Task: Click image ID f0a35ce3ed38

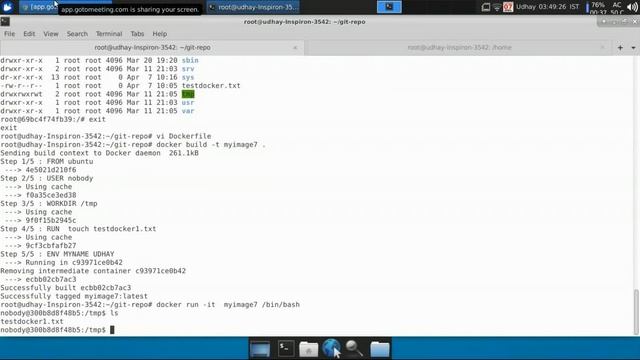Action: pos(51,196)
